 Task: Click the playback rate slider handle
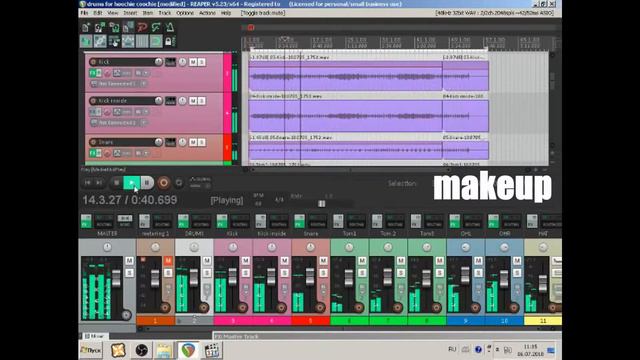pyautogui.click(x=322, y=203)
